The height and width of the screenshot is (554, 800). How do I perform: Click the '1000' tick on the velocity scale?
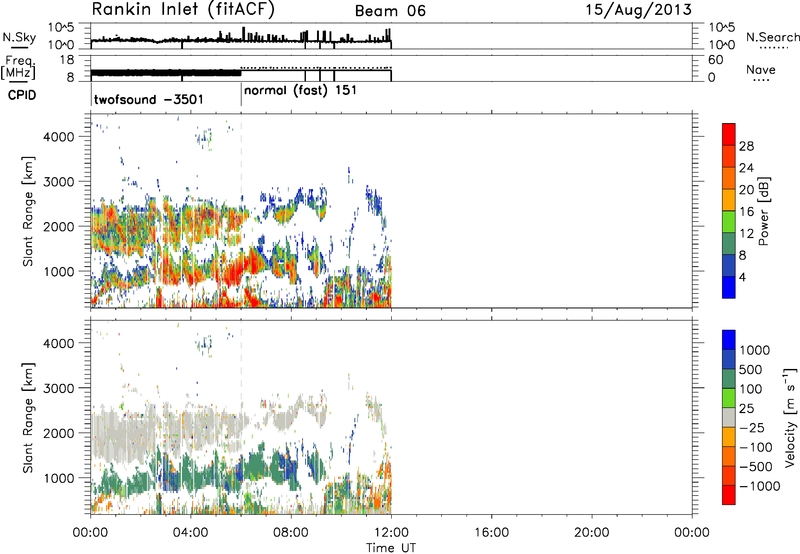pos(754,350)
